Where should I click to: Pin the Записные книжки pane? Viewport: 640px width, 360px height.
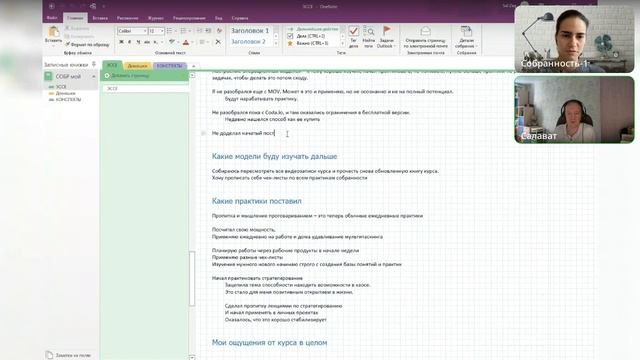94,64
